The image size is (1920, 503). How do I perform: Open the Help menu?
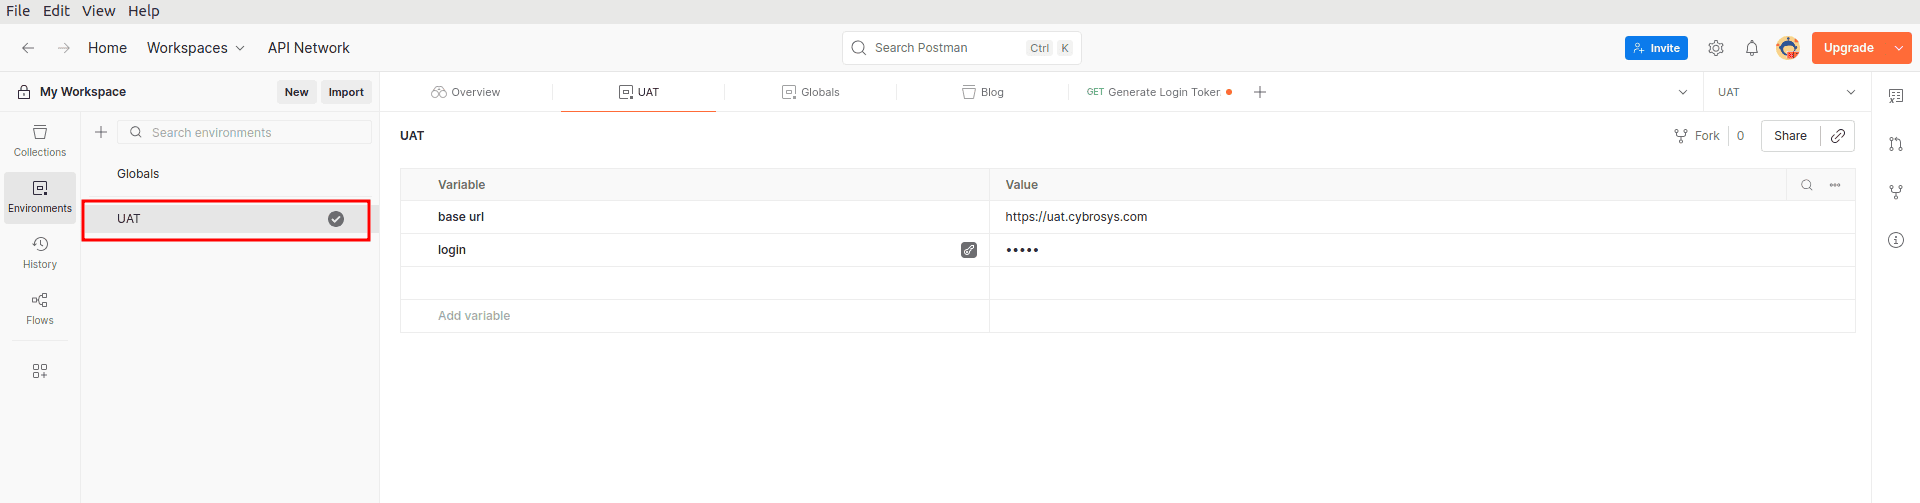pos(143,11)
